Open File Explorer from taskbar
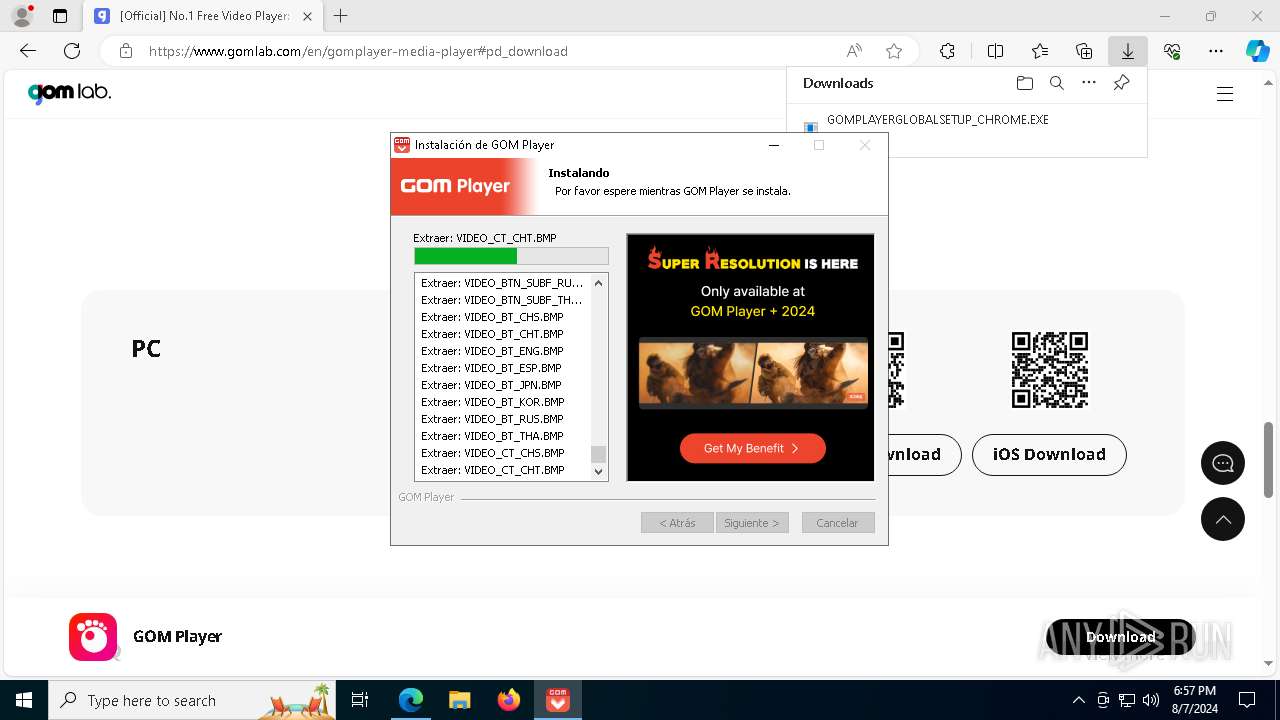 [459, 700]
